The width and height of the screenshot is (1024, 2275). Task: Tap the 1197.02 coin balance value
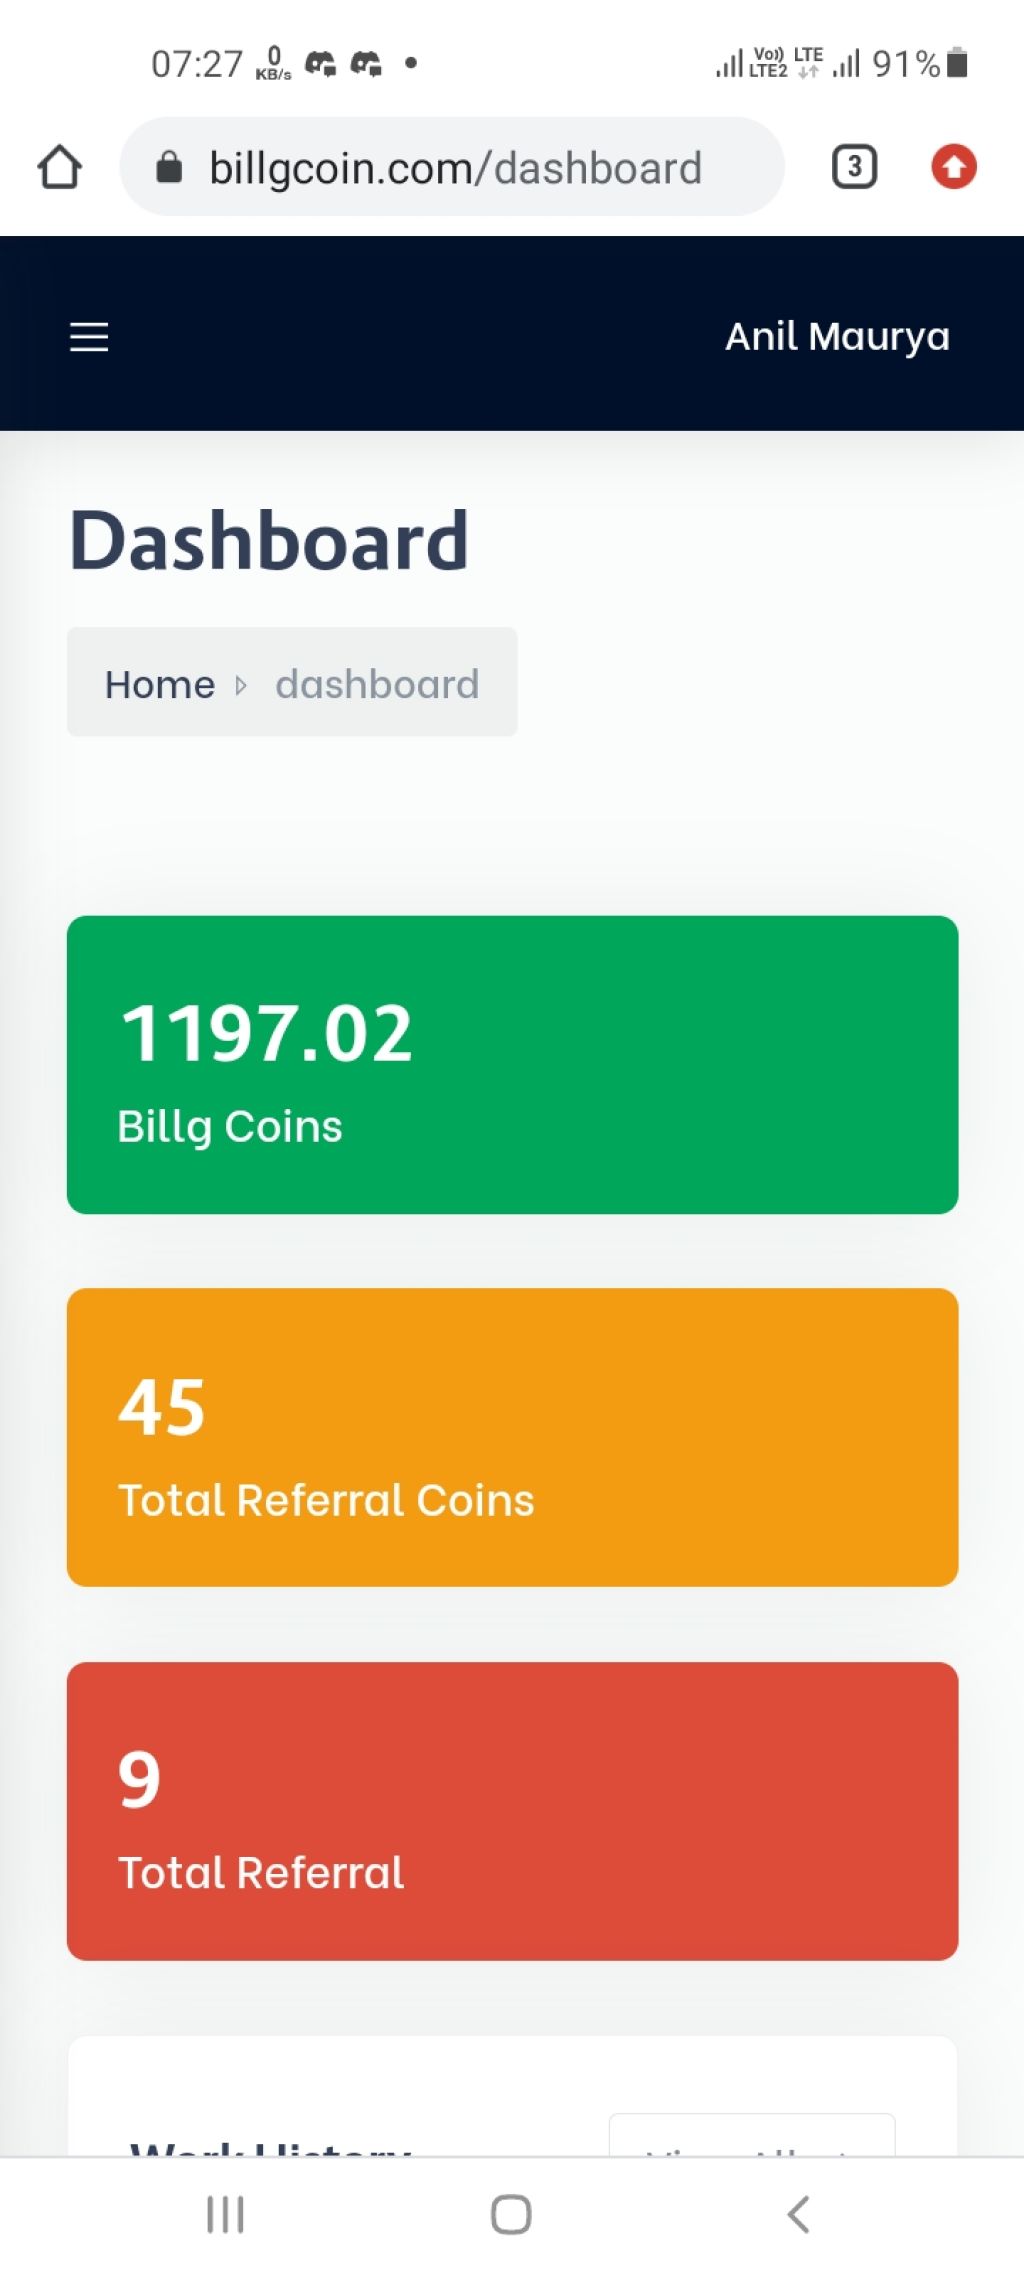click(266, 1033)
